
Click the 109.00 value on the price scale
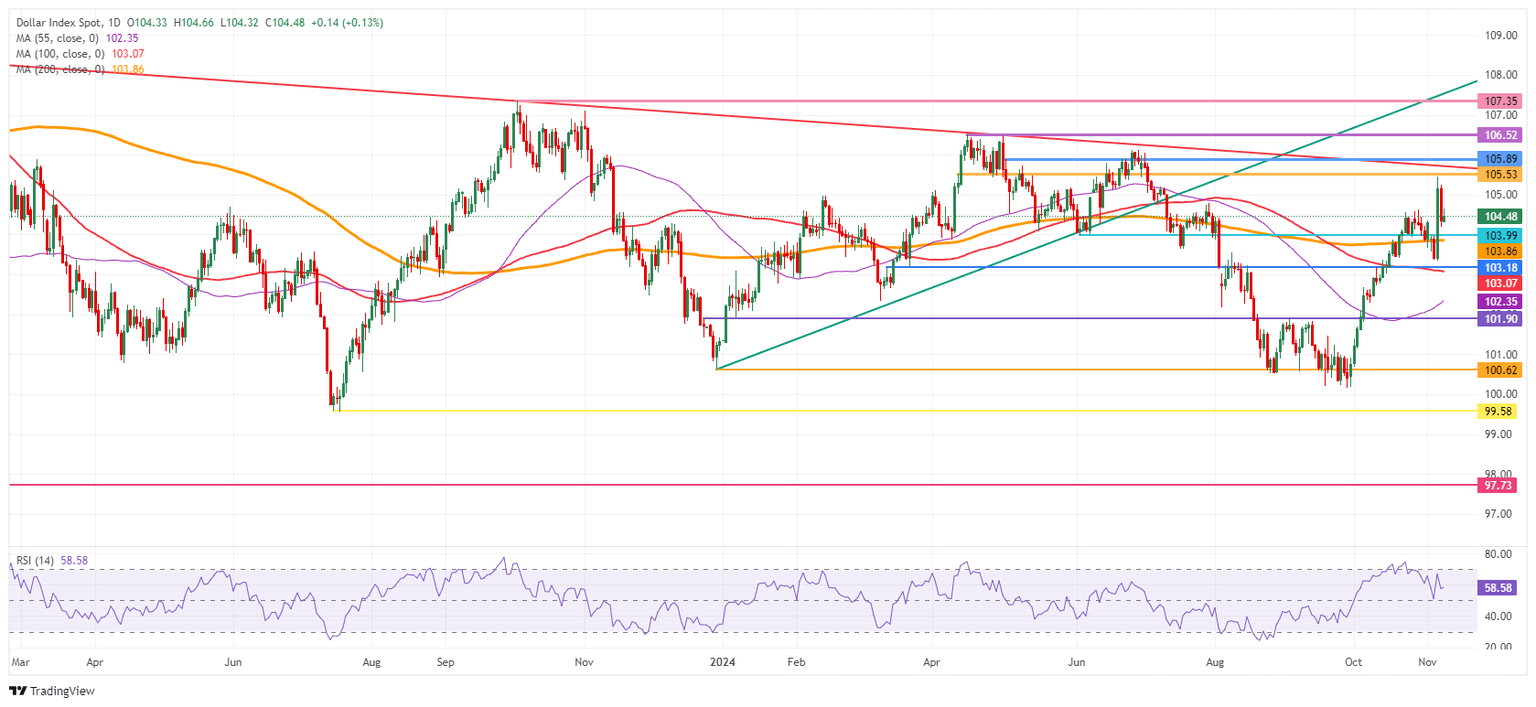1499,33
